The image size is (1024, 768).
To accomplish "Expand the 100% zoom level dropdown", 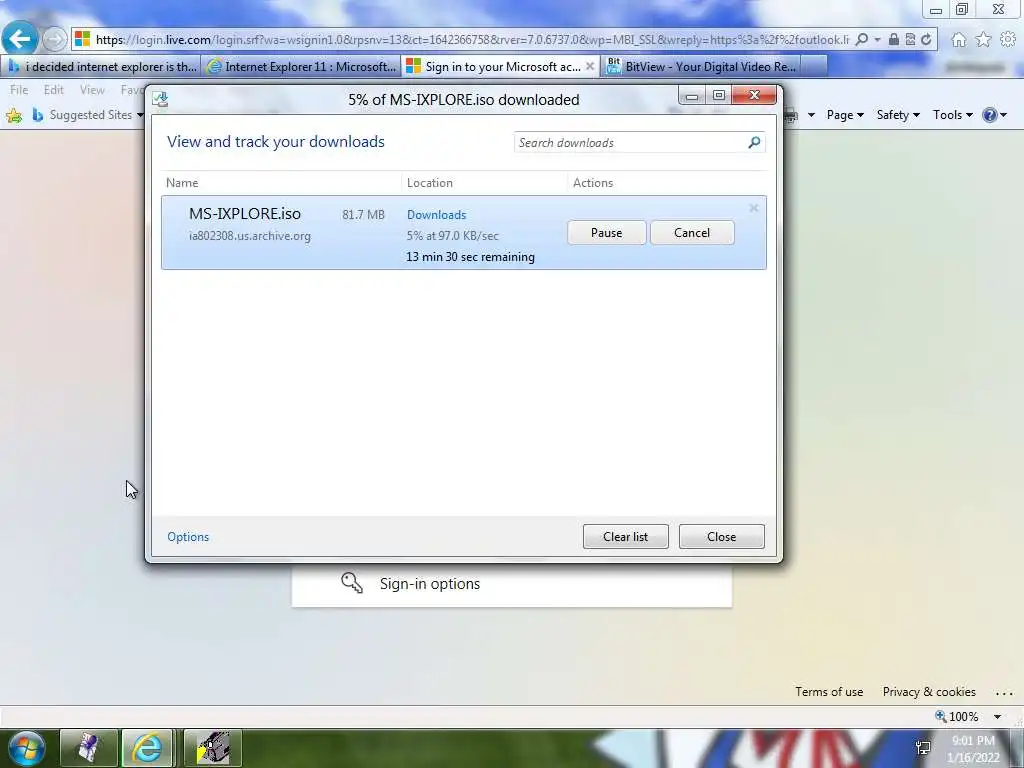I will (997, 717).
